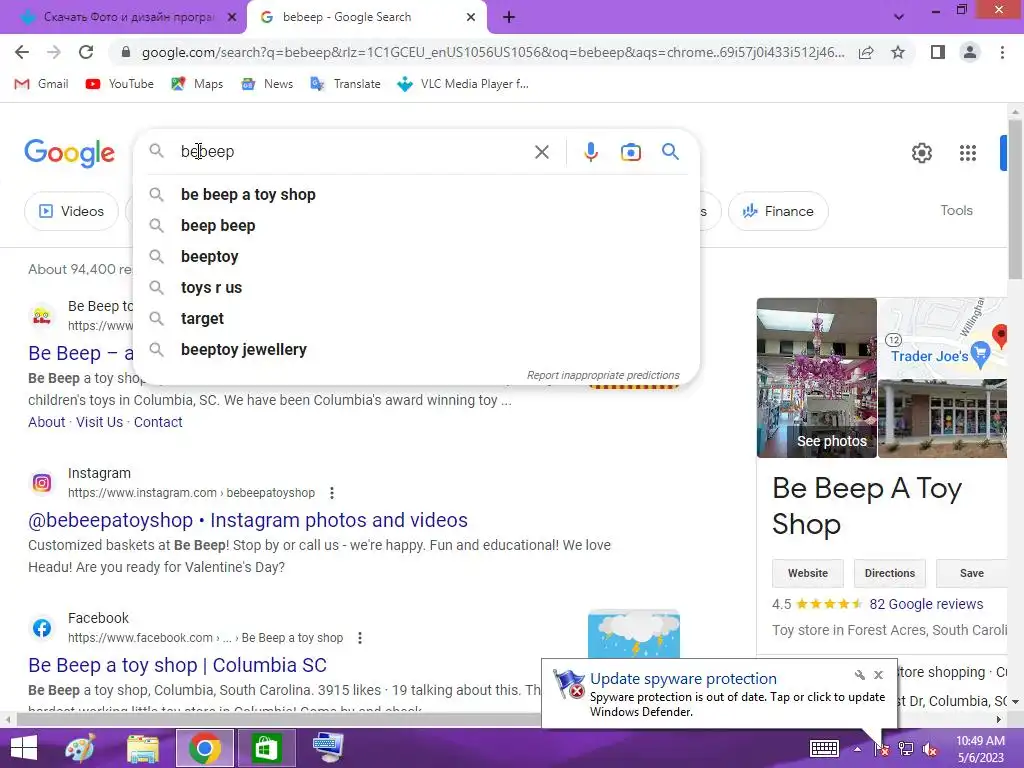This screenshot has height=768, width=1024.
Task: Open the side panel icon
Action: [938, 52]
